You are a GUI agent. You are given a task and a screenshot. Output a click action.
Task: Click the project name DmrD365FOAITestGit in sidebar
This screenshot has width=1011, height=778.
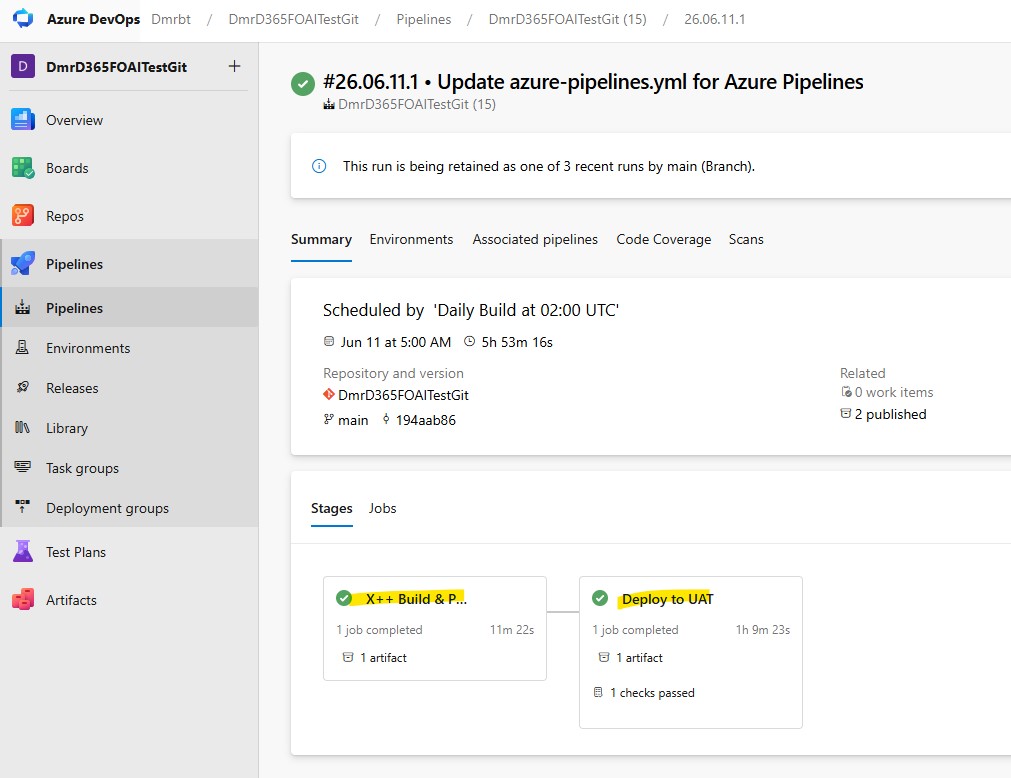(116, 67)
